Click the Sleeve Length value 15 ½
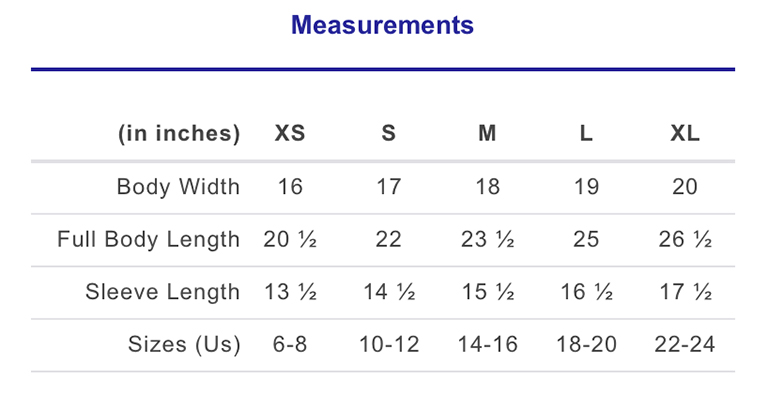Screen dimensions: 768x394 tap(488, 292)
